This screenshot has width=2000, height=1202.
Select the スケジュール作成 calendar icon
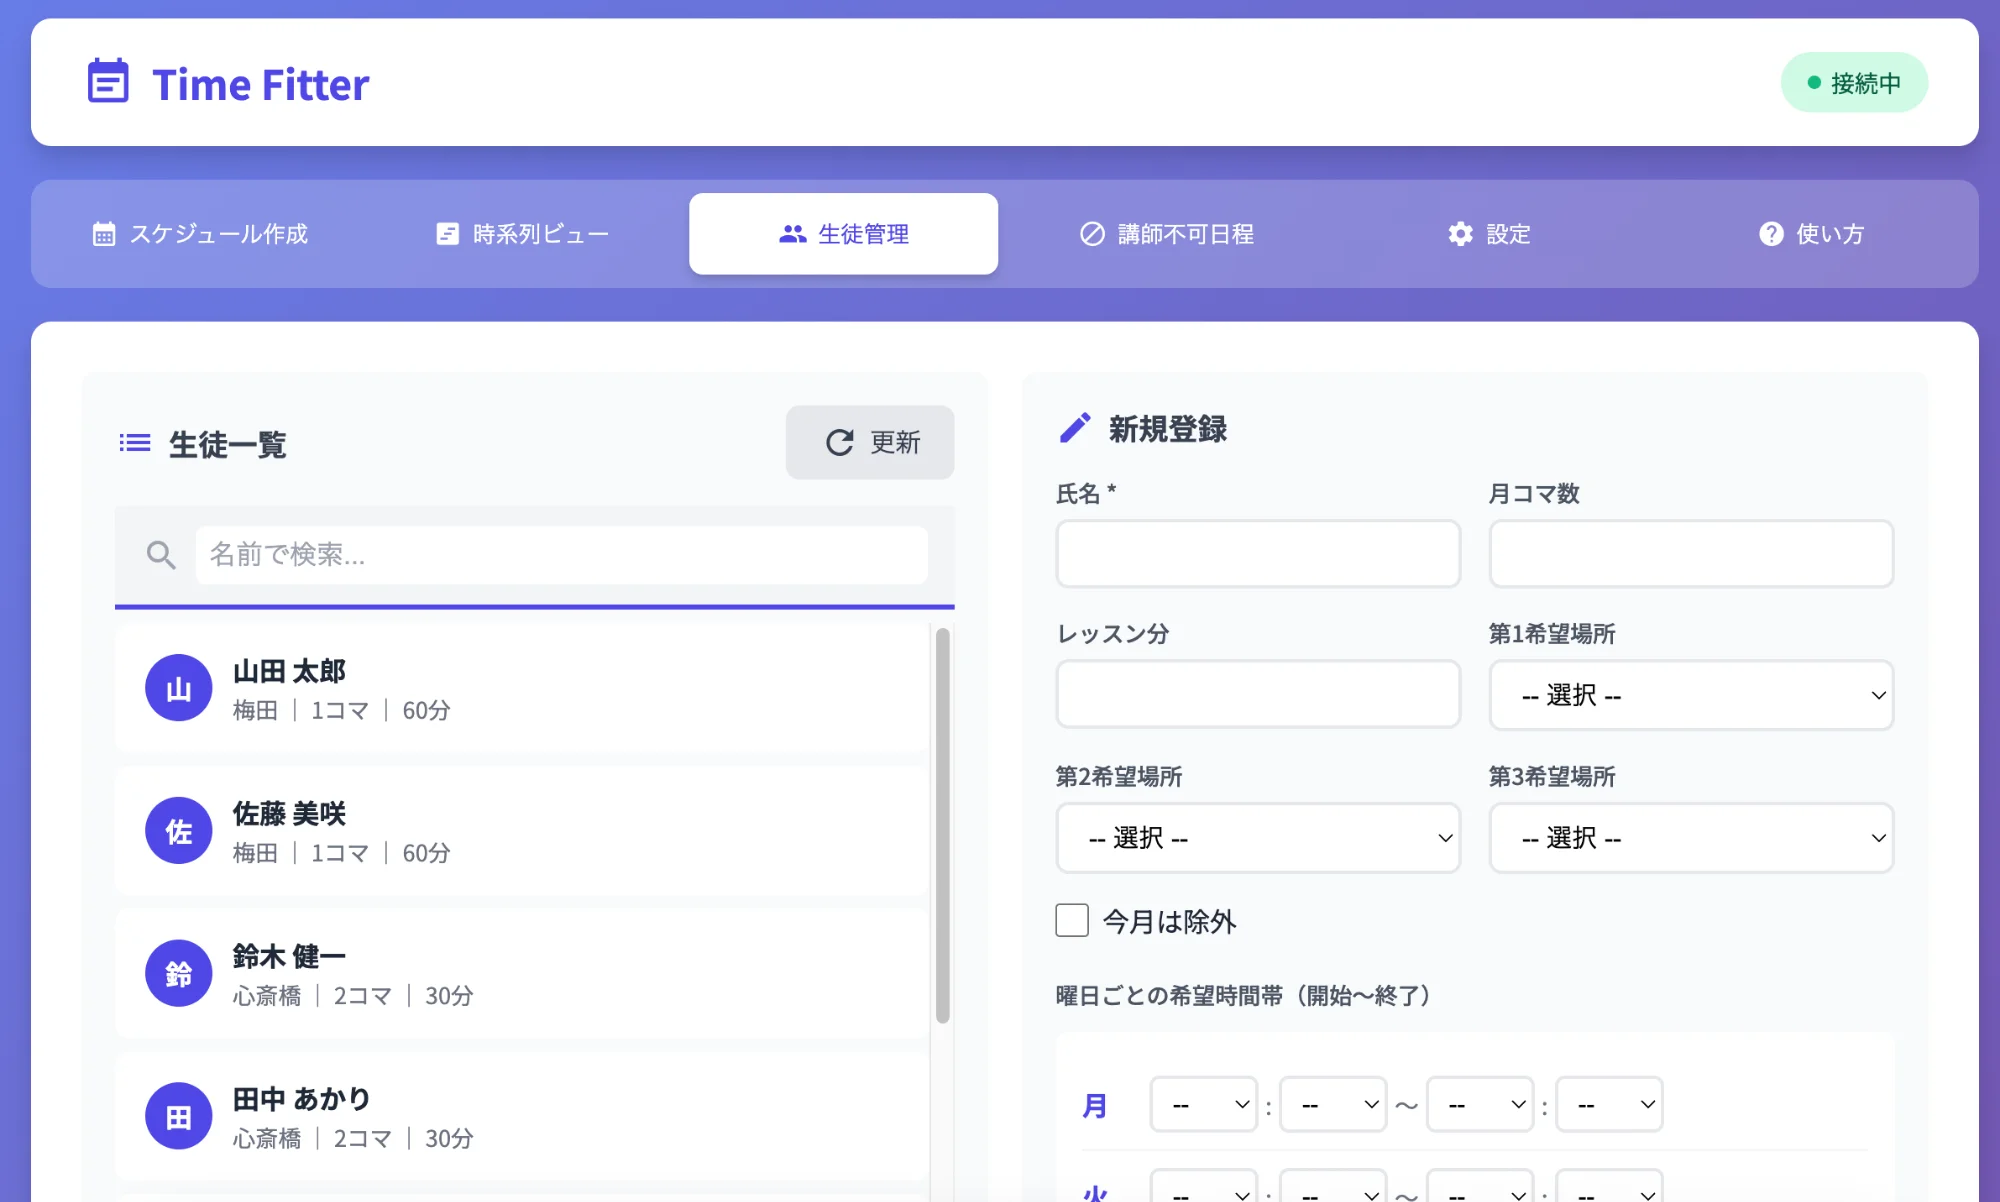pyautogui.click(x=104, y=233)
